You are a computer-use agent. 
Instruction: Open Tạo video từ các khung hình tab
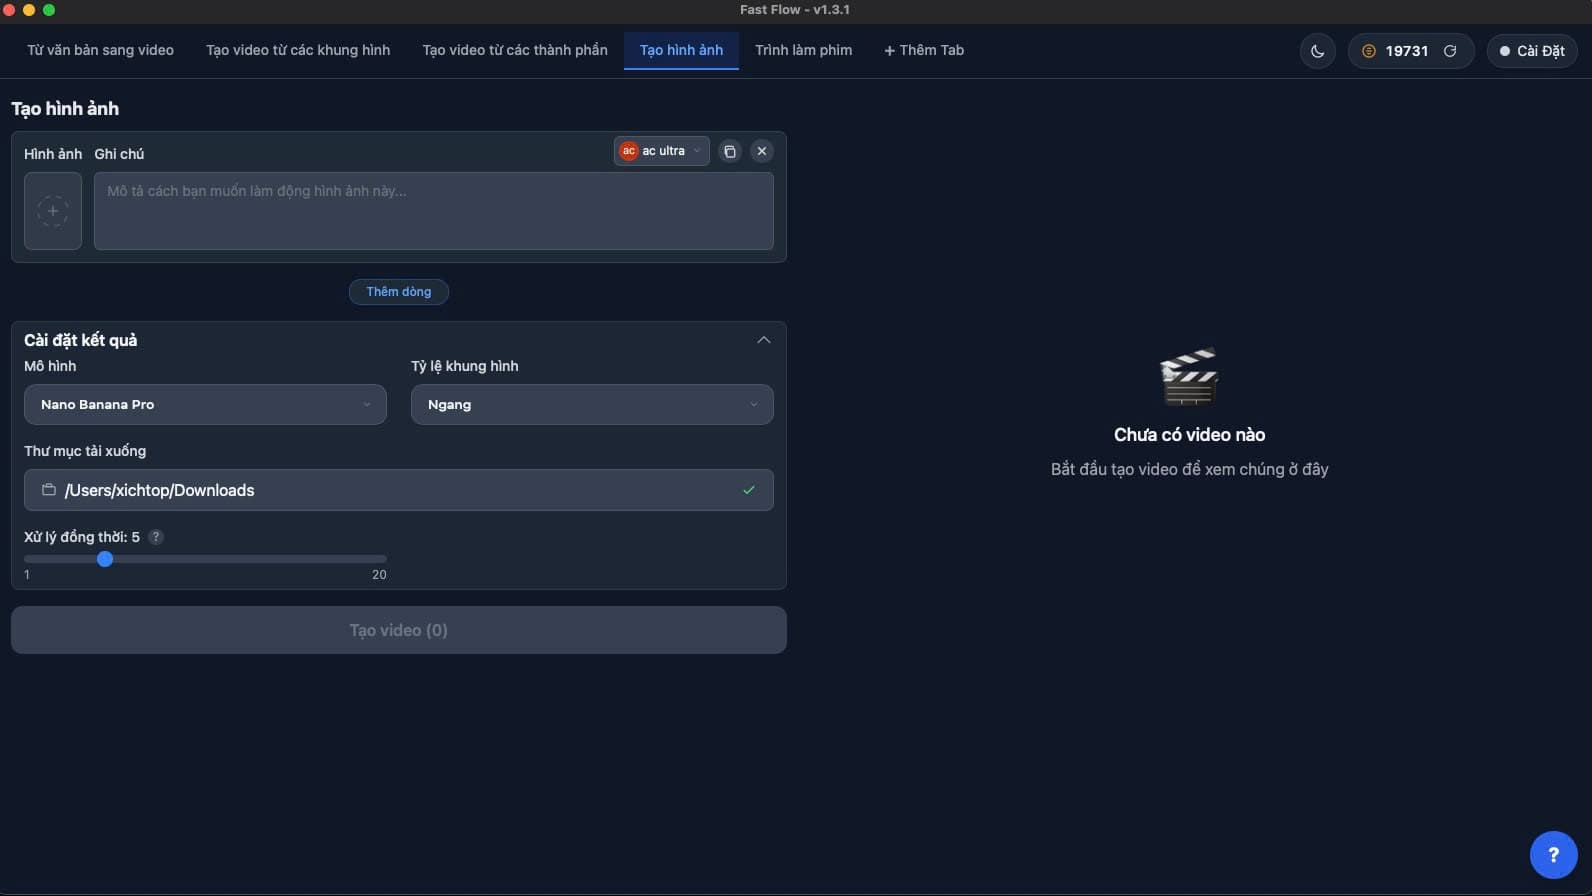tap(298, 50)
